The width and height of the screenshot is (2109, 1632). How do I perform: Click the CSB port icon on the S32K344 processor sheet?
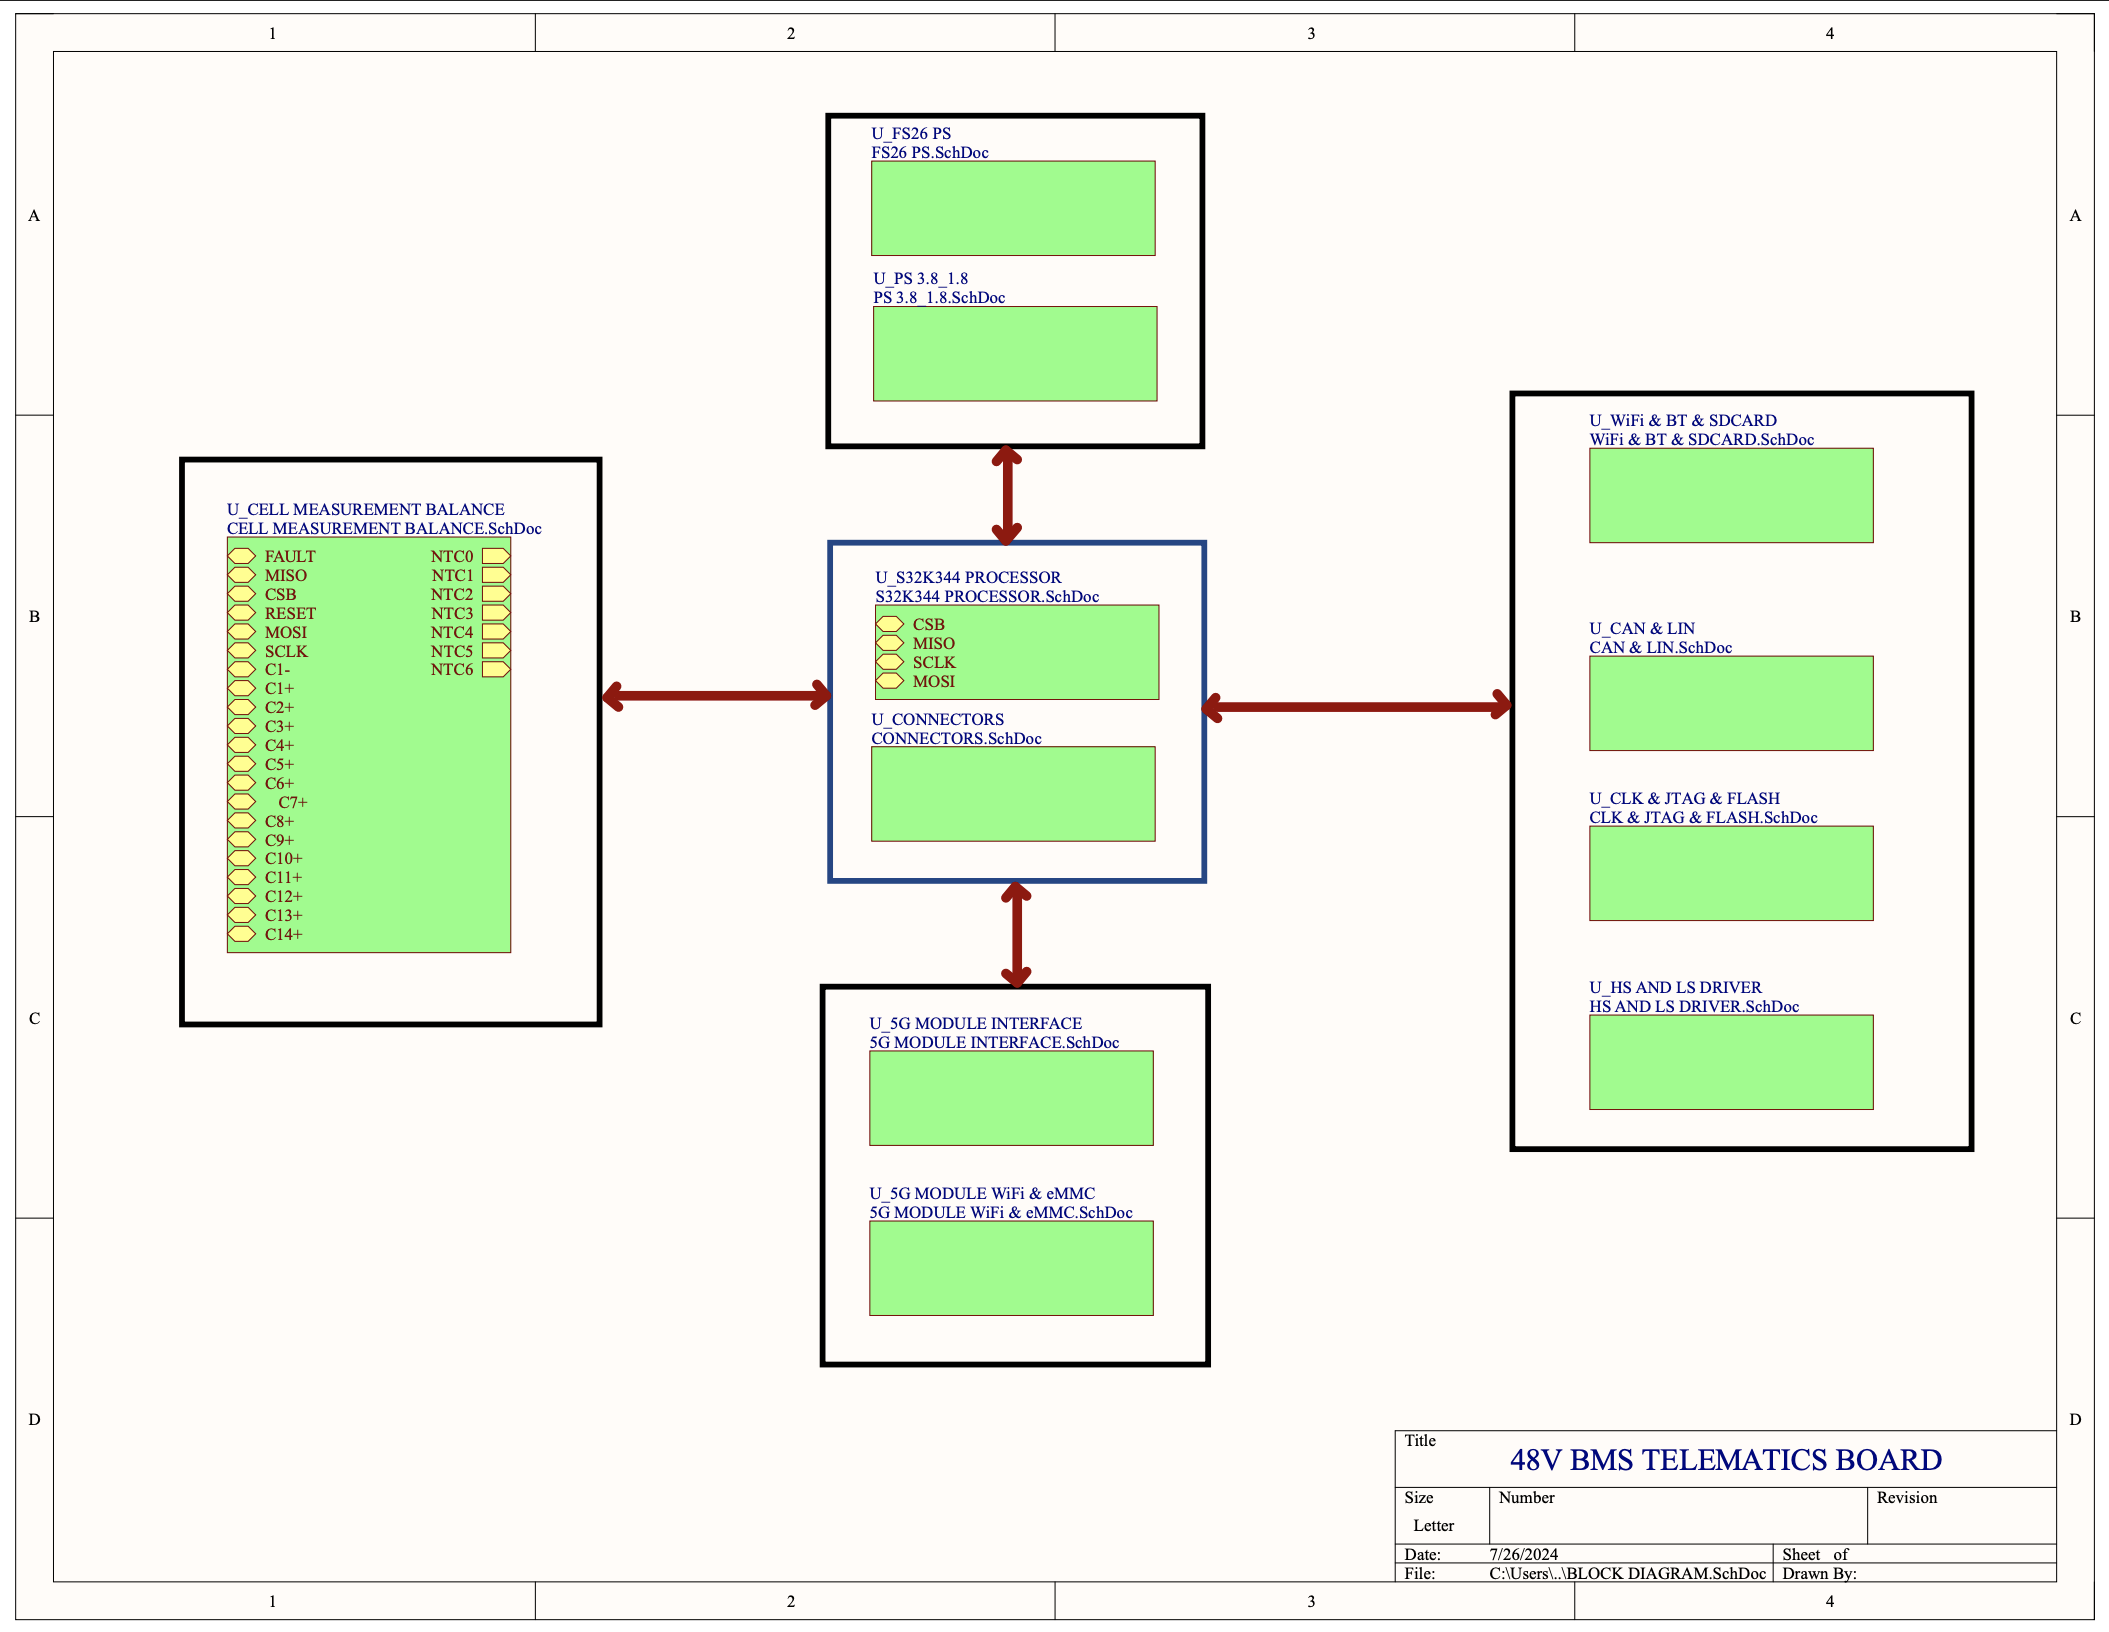(890, 624)
